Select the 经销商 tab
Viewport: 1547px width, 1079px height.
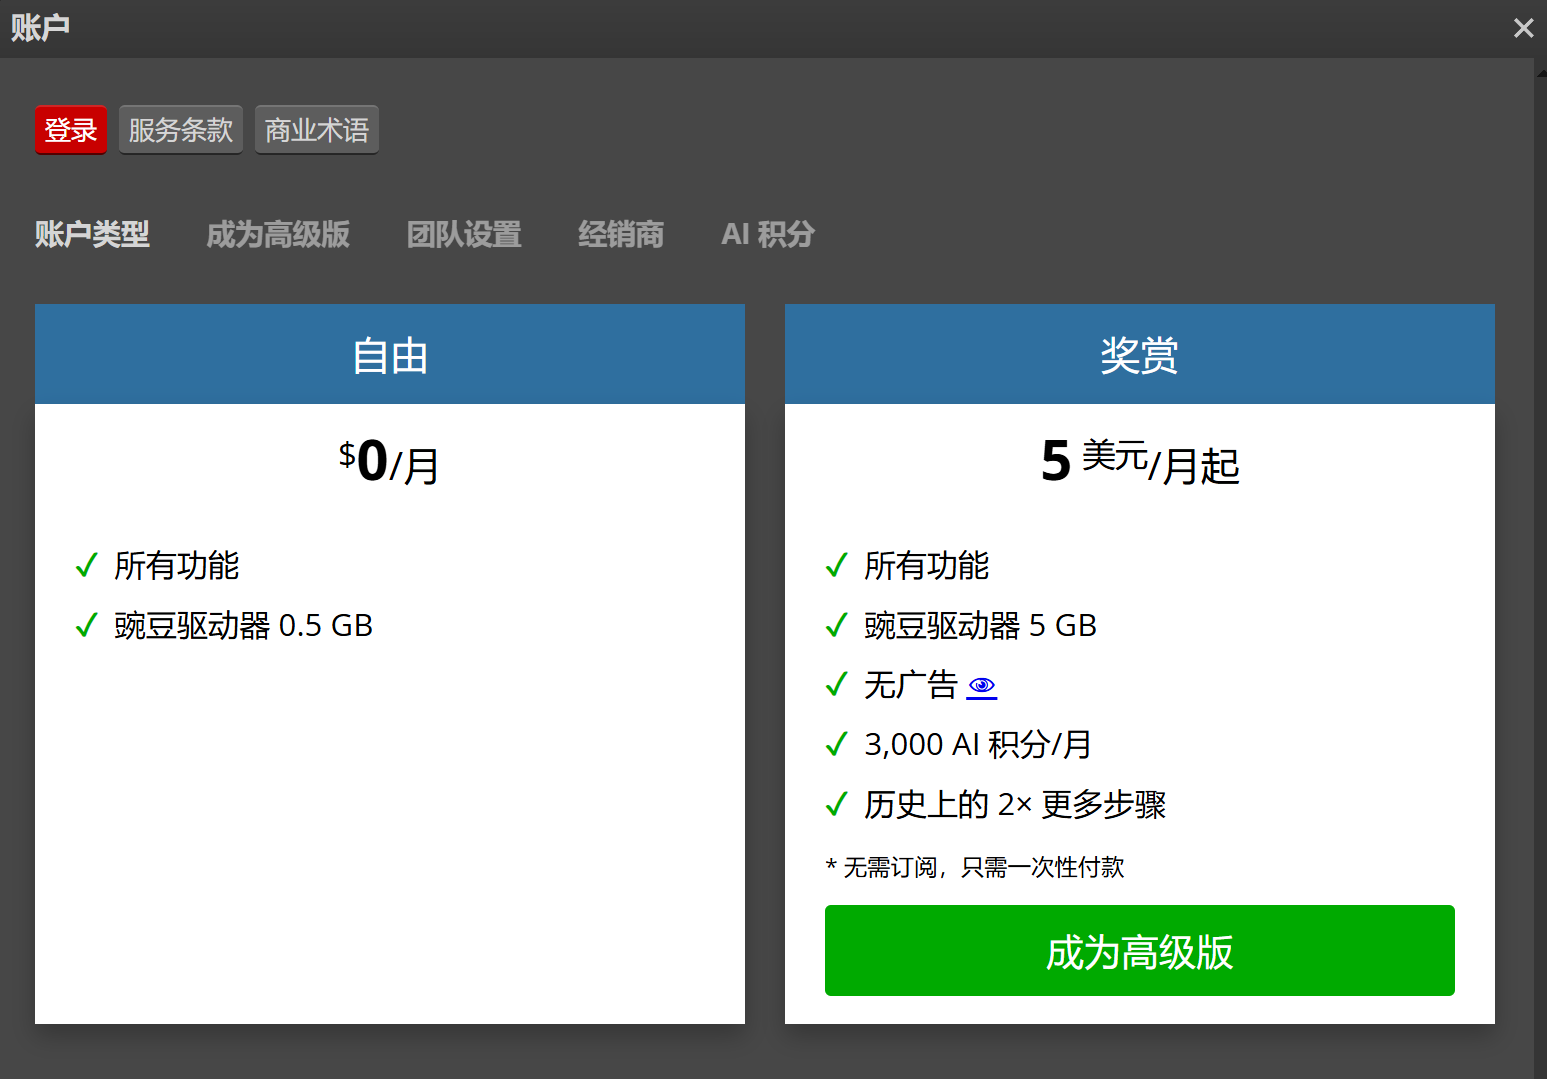click(x=621, y=234)
